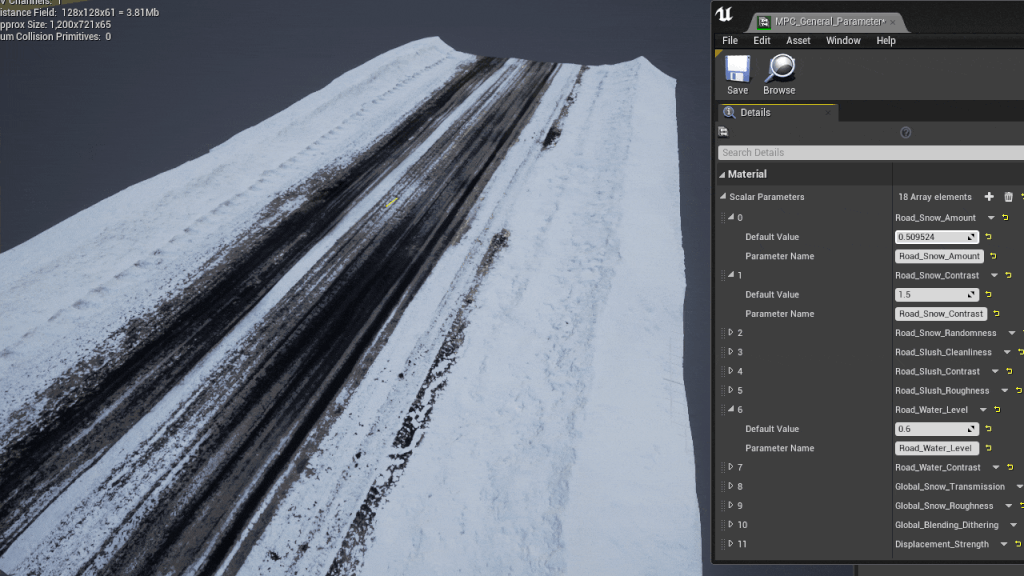The width and height of the screenshot is (1024, 576).
Task: Open the Asset menu
Action: click(x=798, y=40)
